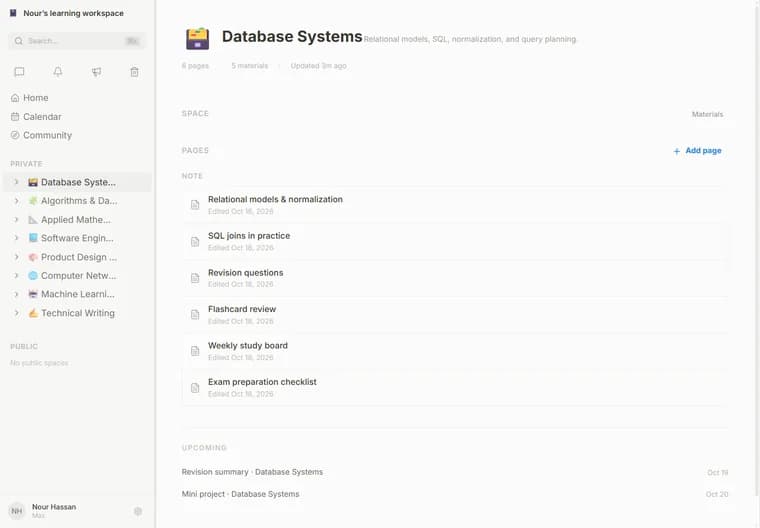Expand the Applied Mathe... space chevron
Image resolution: width=760 pixels, height=528 pixels.
pyautogui.click(x=16, y=220)
